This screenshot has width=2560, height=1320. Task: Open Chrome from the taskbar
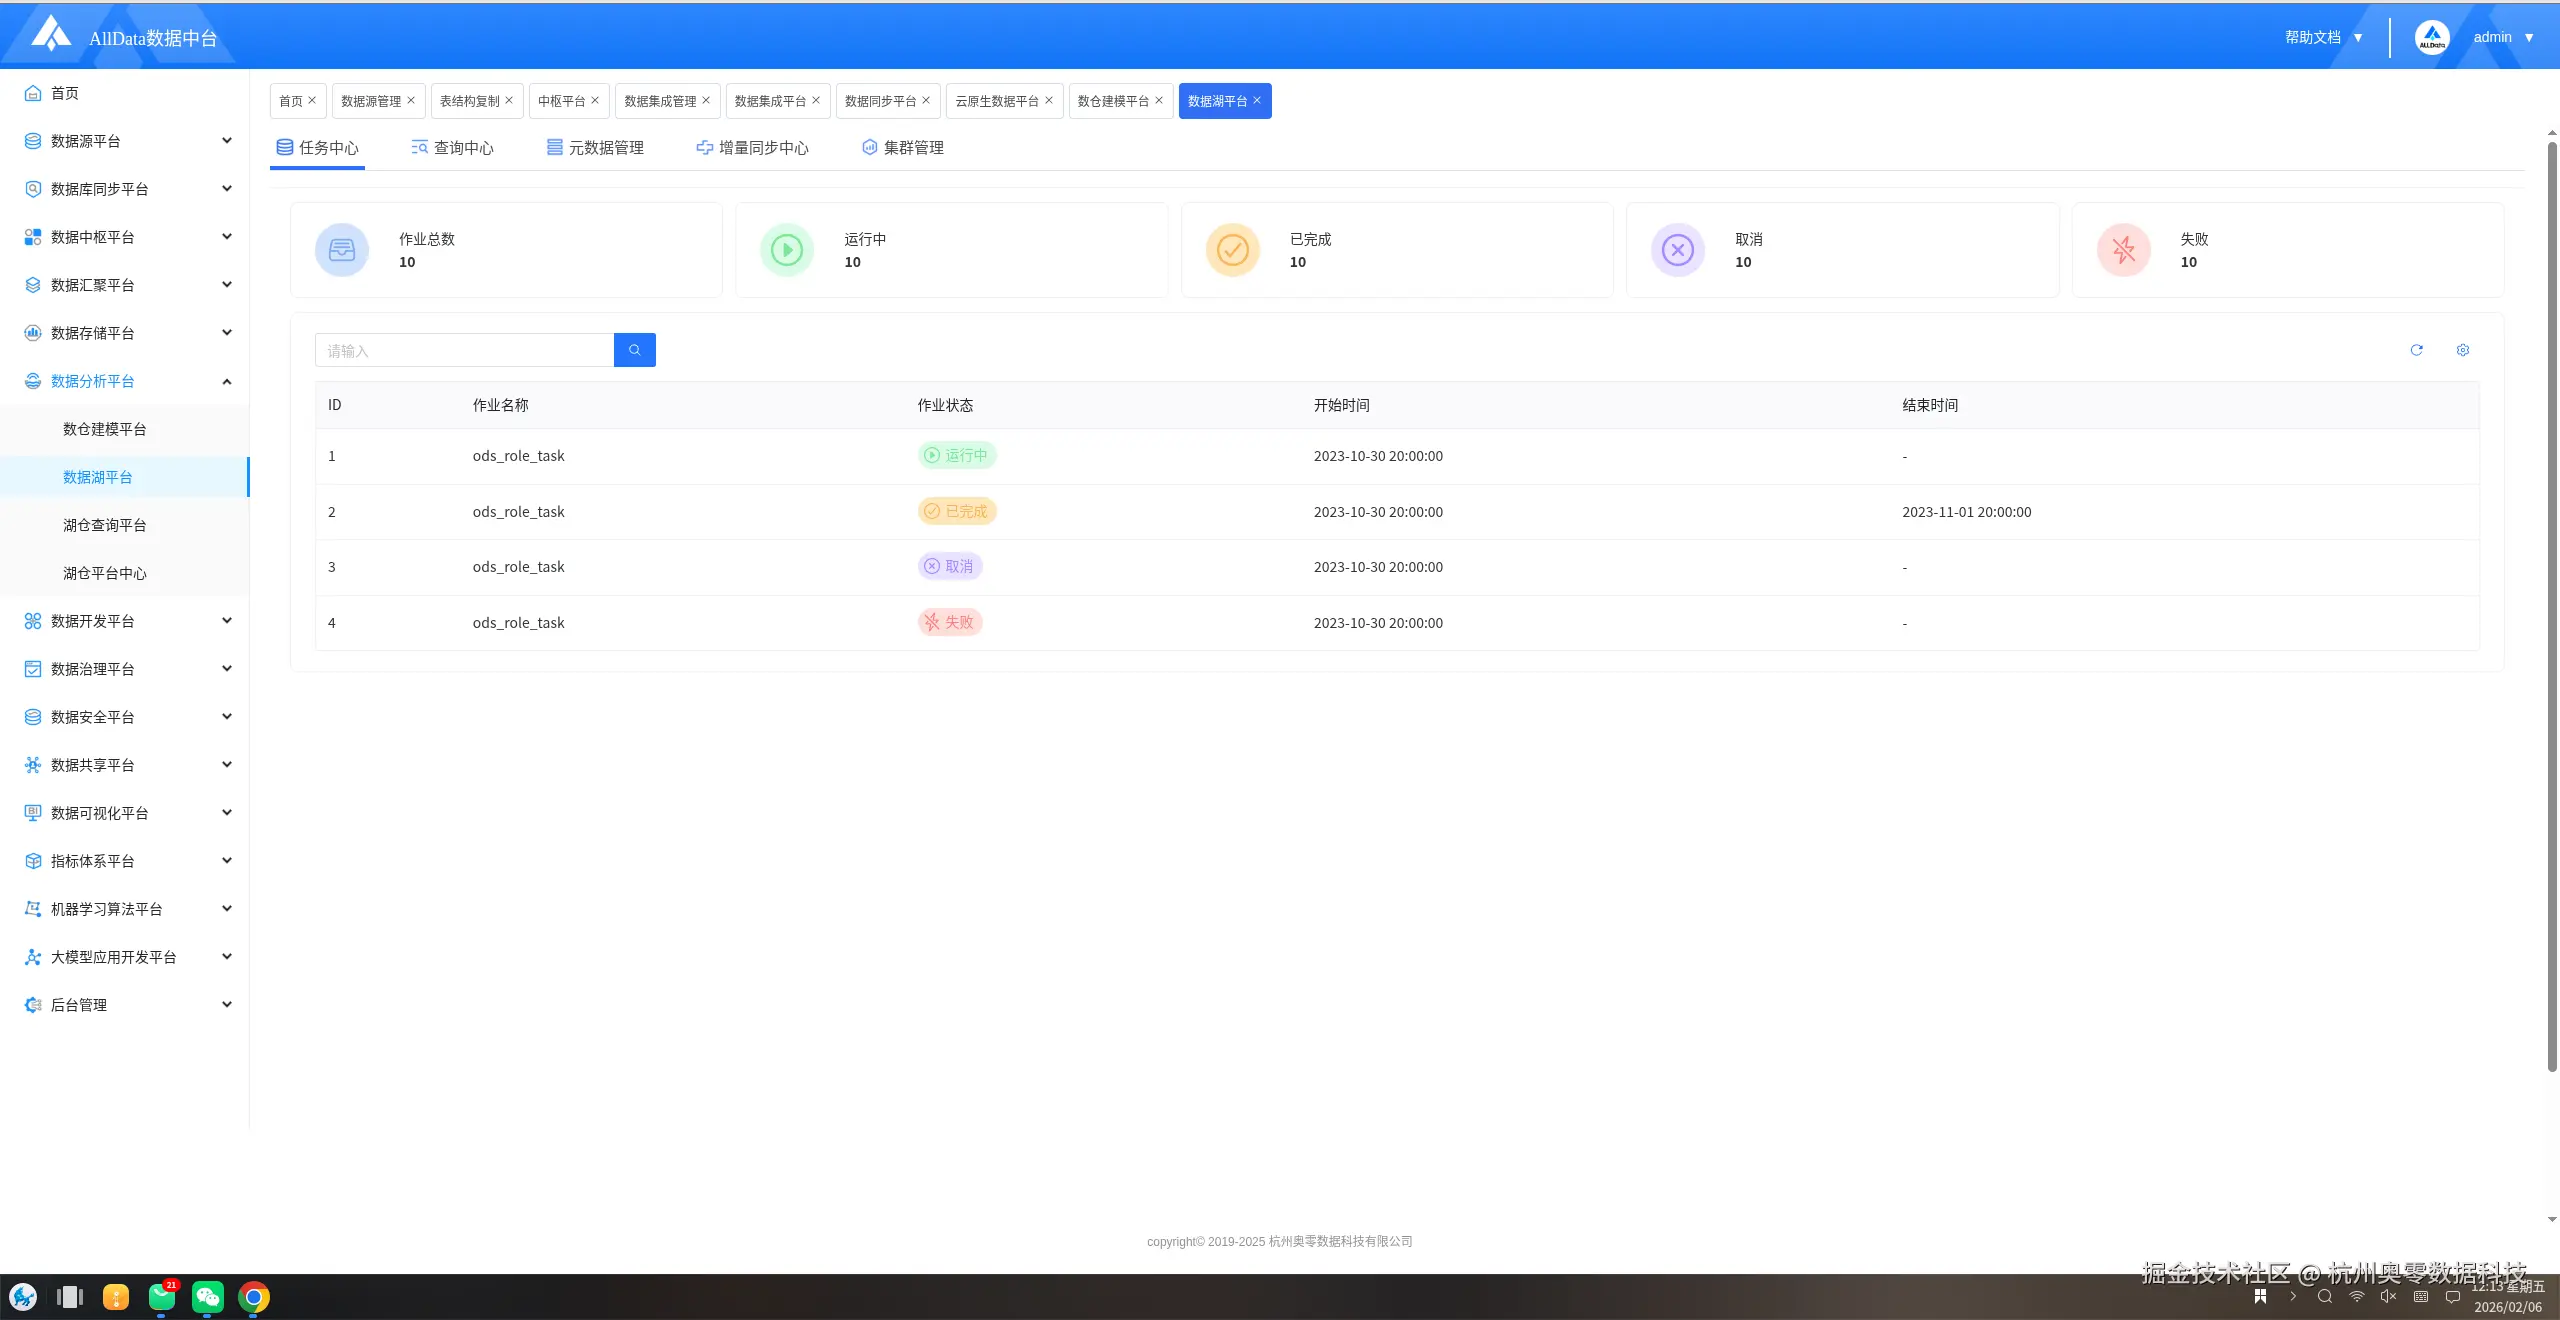pyautogui.click(x=254, y=1297)
